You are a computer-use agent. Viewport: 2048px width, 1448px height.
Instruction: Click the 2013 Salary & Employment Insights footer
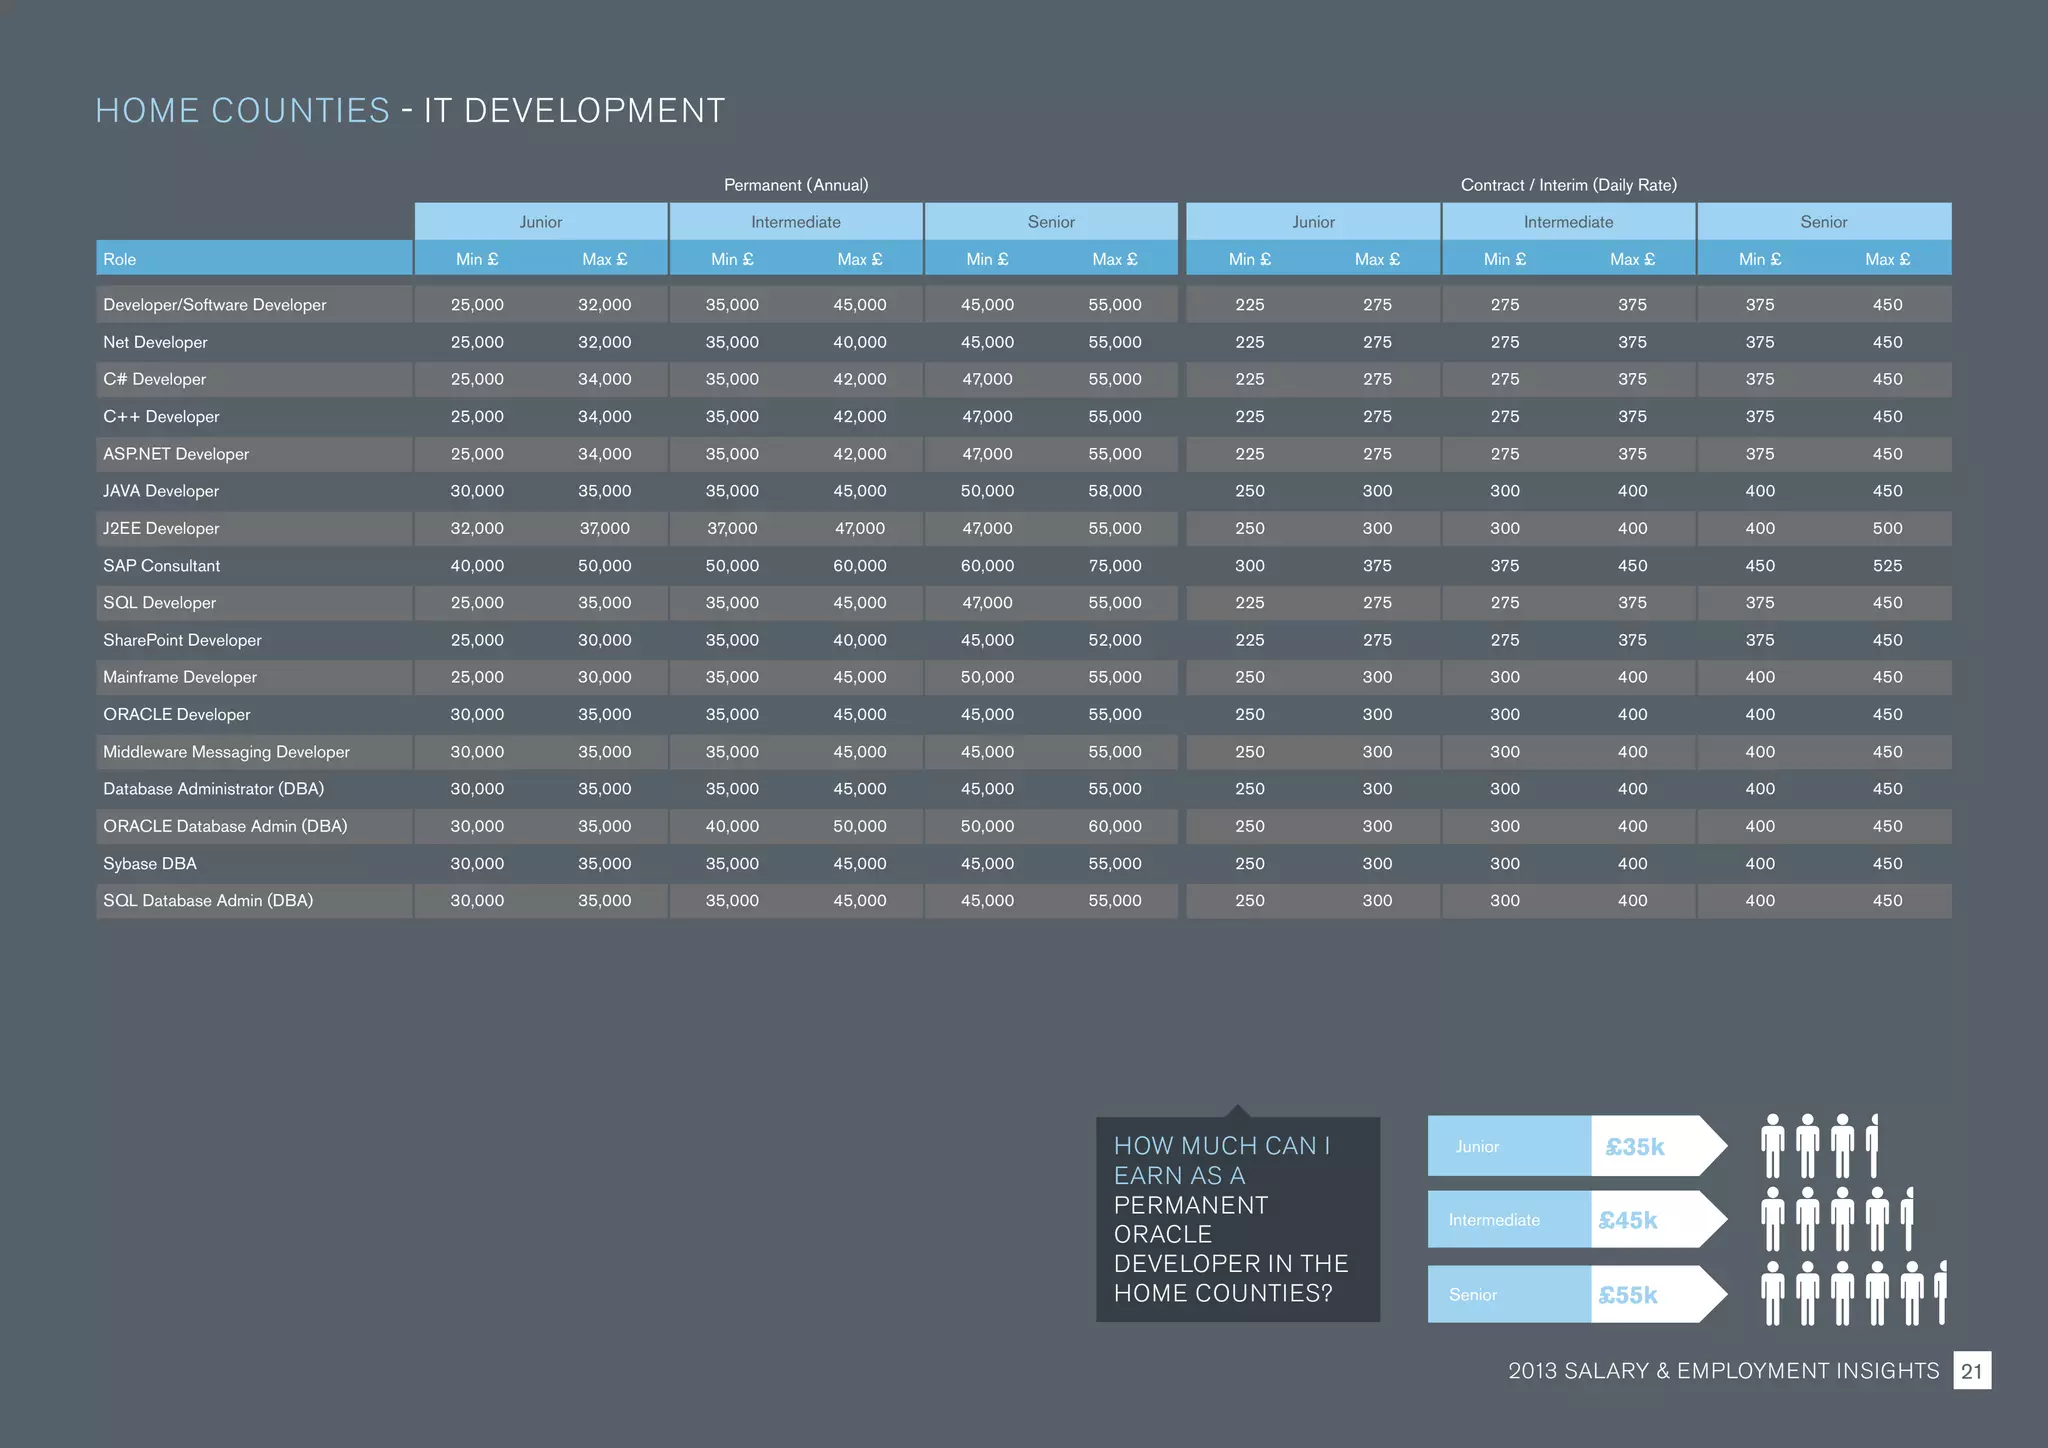[1722, 1371]
